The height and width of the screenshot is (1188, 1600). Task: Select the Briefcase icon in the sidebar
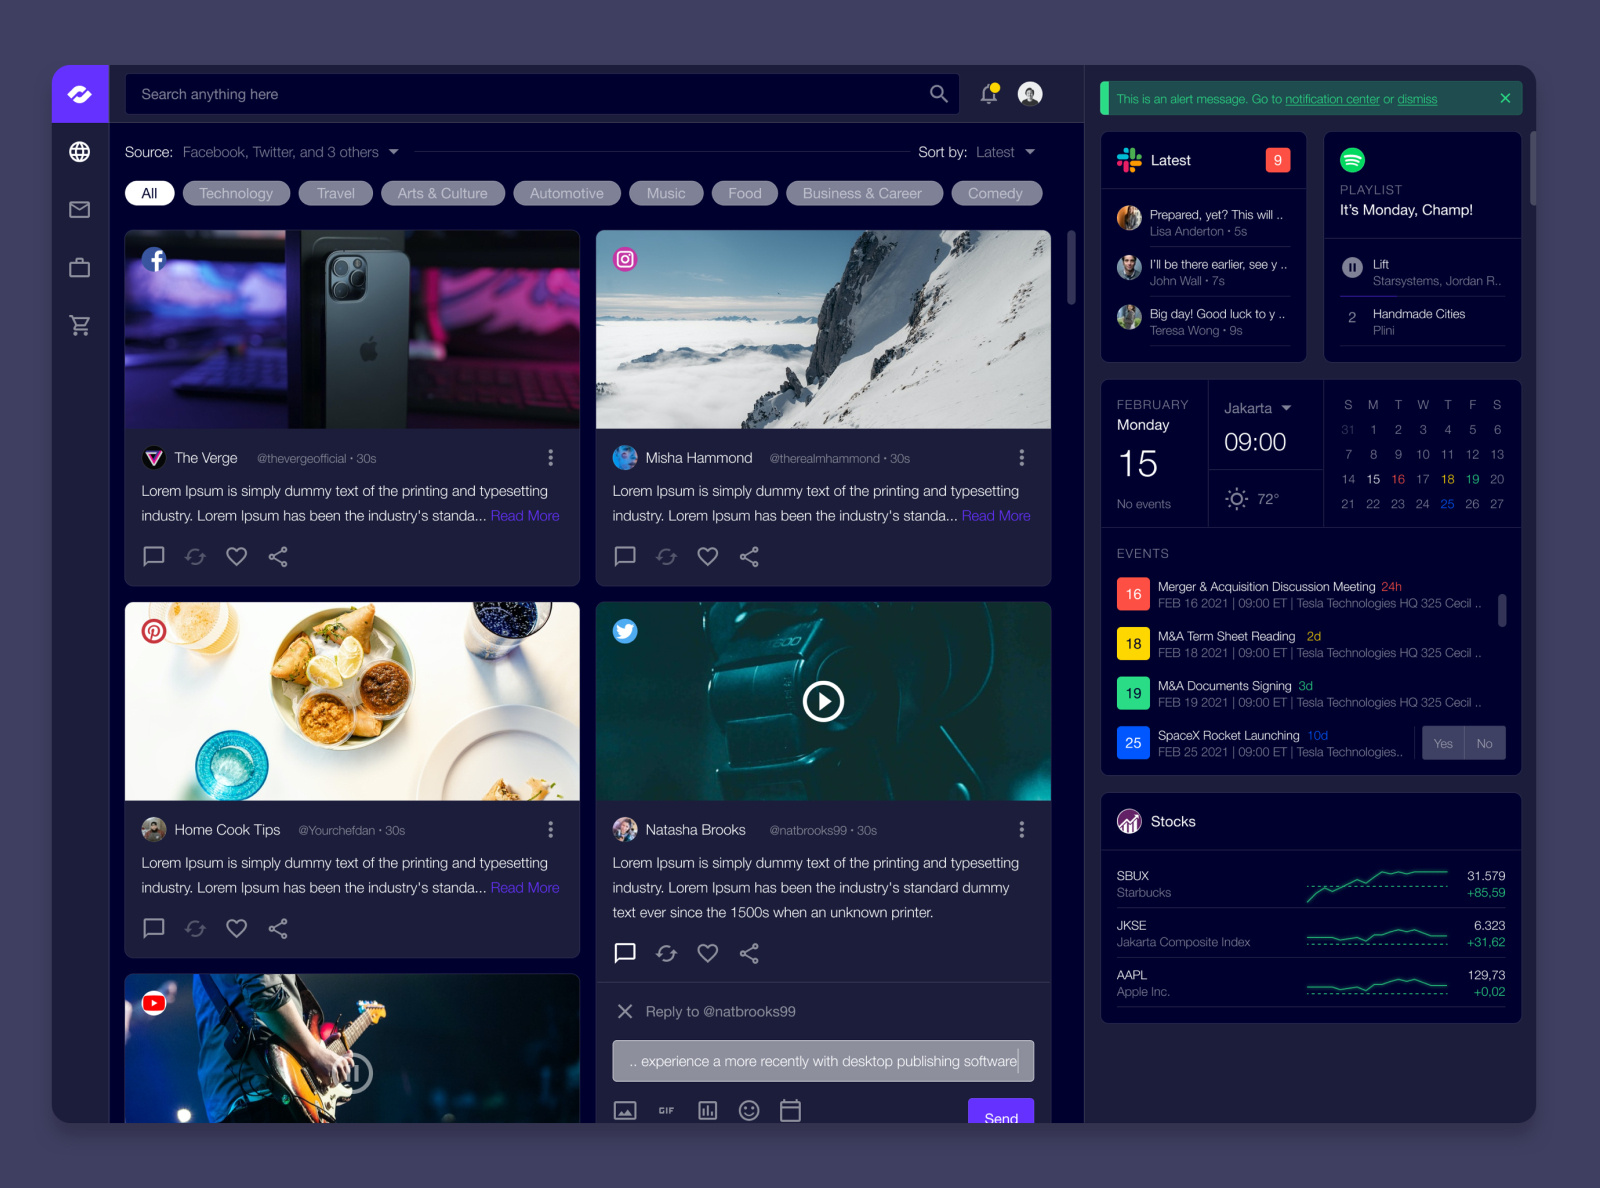coord(79,267)
